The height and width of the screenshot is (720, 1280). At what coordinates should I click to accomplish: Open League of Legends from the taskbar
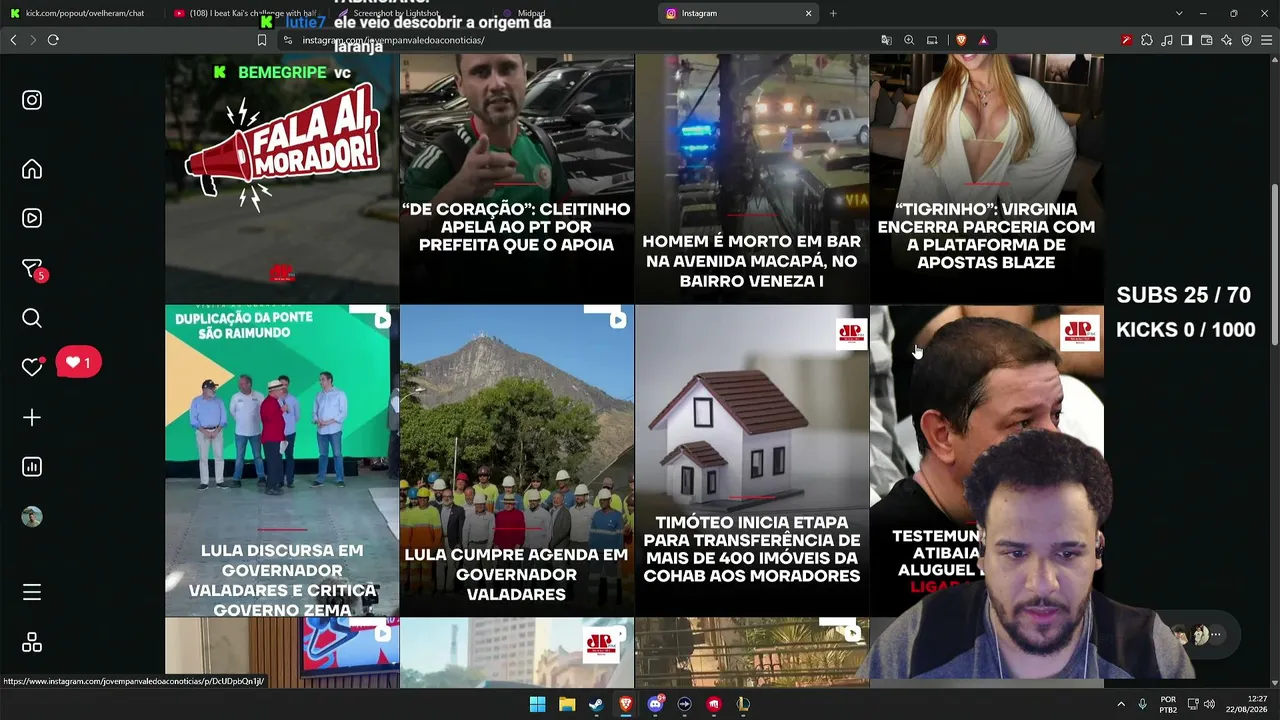(x=743, y=704)
